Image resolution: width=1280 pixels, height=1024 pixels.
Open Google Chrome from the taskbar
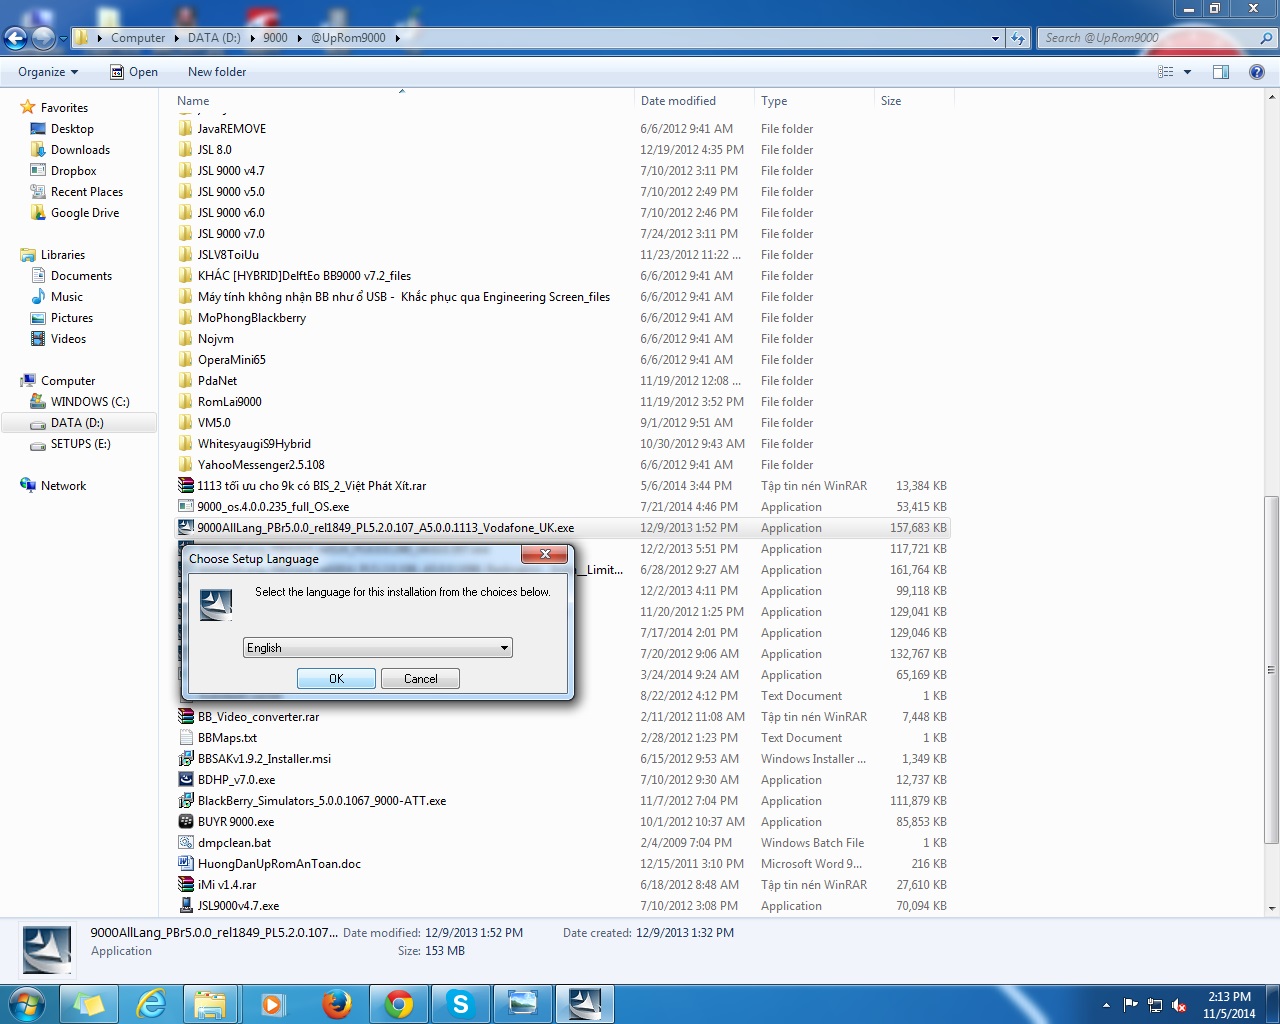399,1003
